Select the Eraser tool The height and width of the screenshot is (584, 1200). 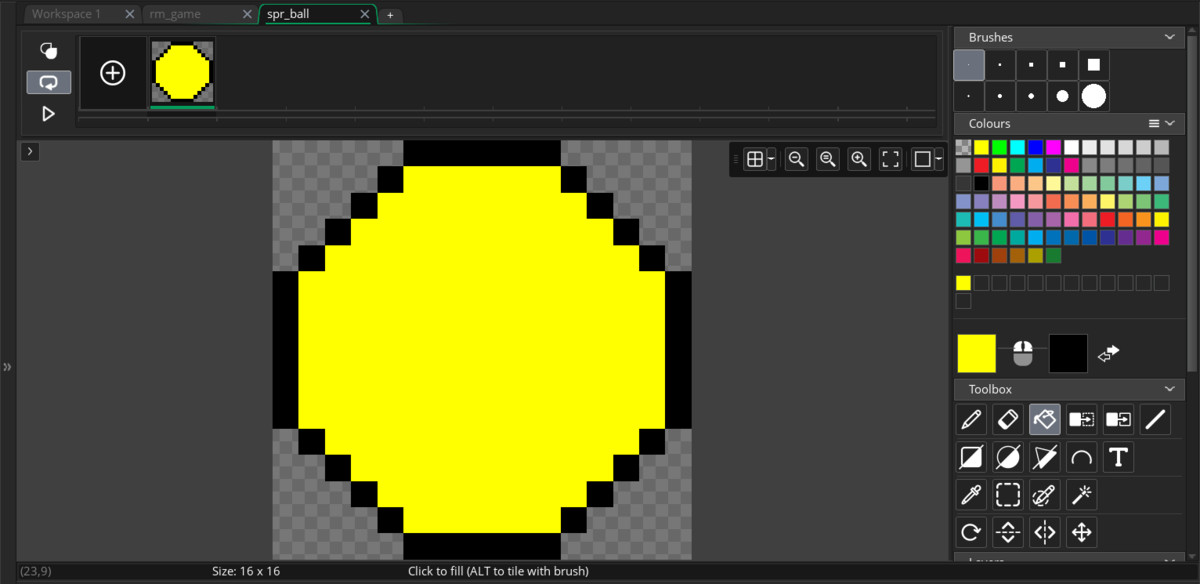click(x=1008, y=419)
